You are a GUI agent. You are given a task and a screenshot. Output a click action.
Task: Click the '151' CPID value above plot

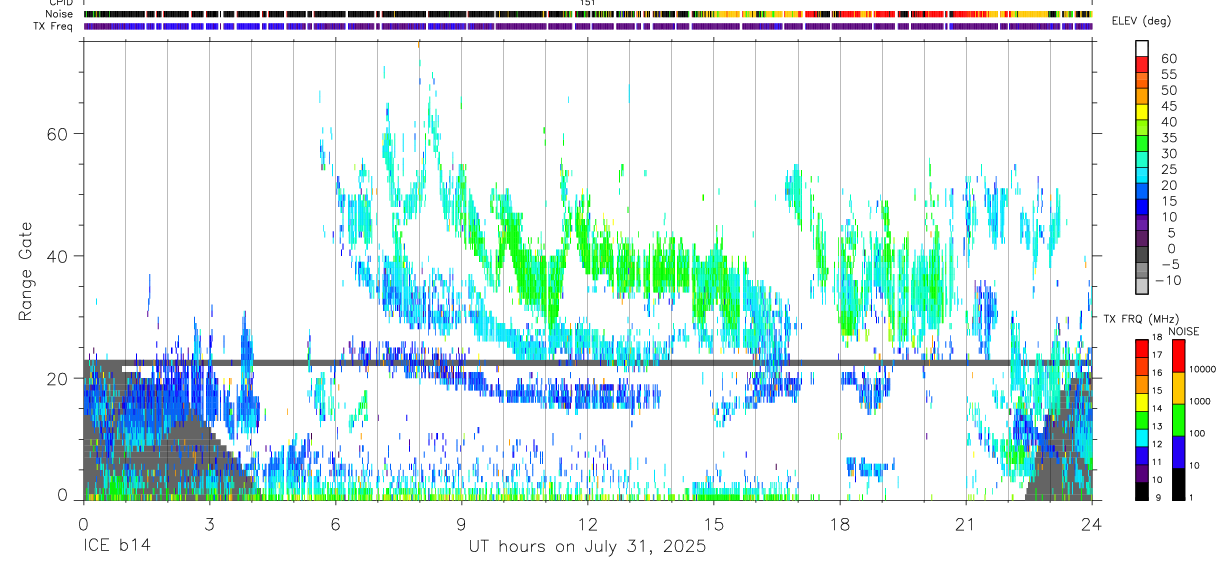pyautogui.click(x=588, y=3)
